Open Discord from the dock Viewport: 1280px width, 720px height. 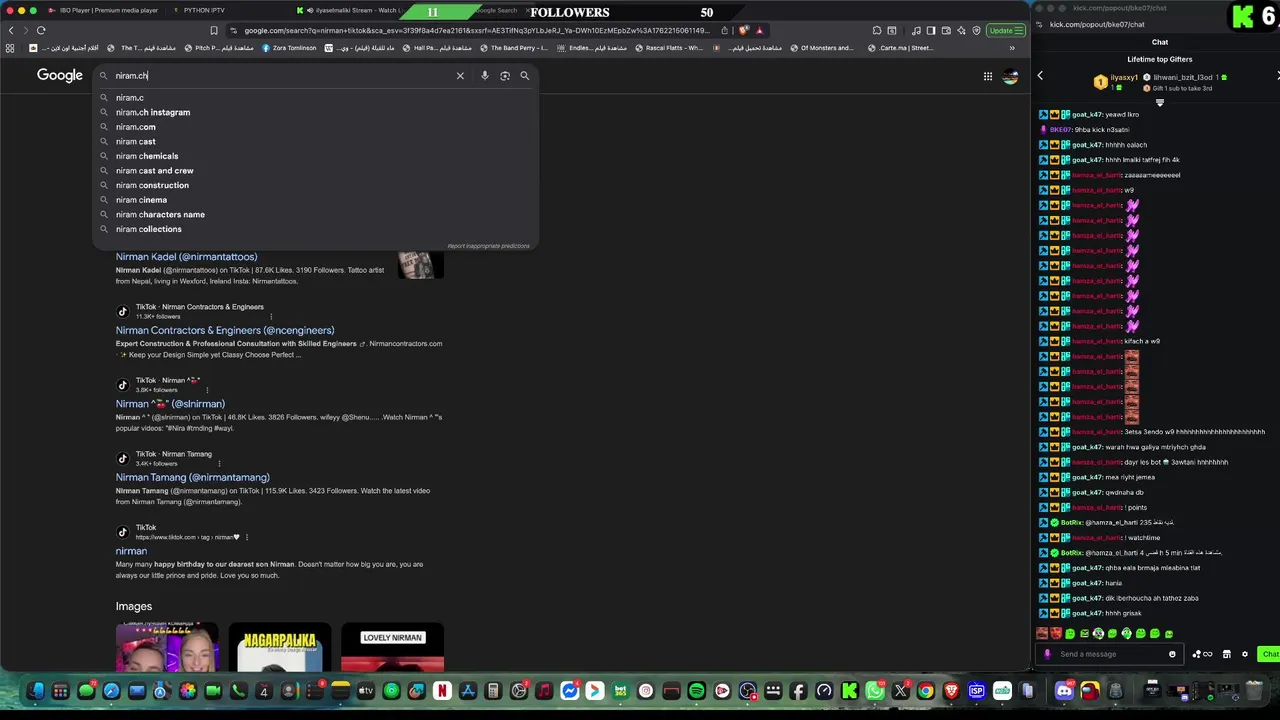[1064, 691]
